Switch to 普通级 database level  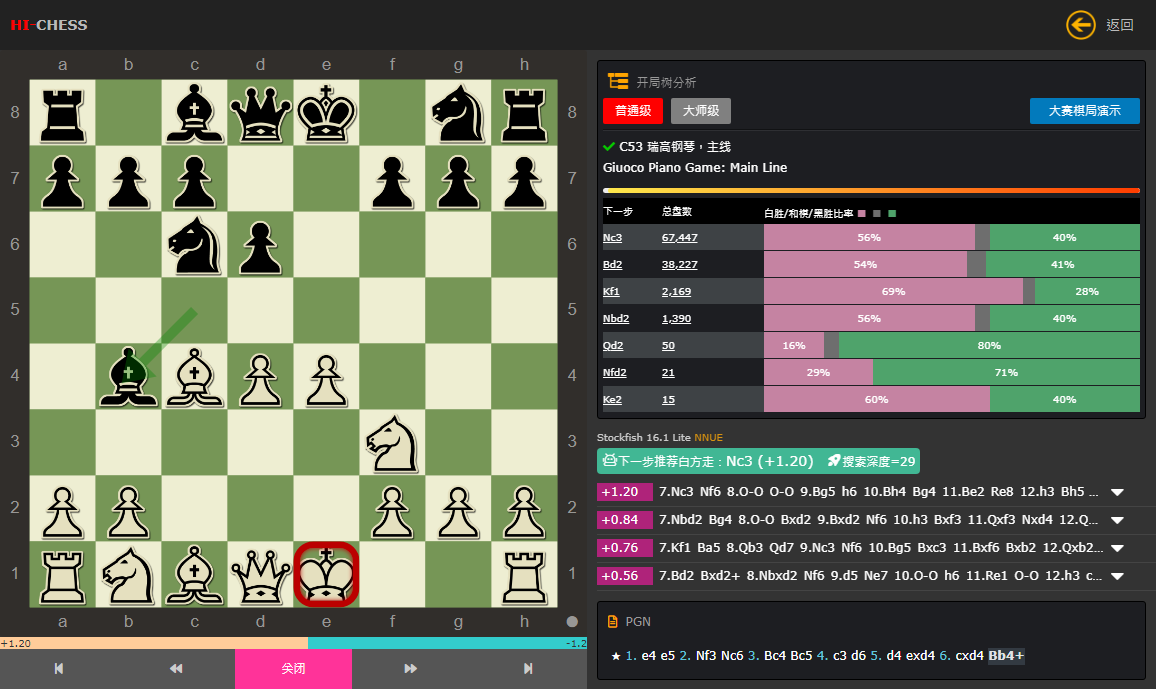click(x=633, y=111)
